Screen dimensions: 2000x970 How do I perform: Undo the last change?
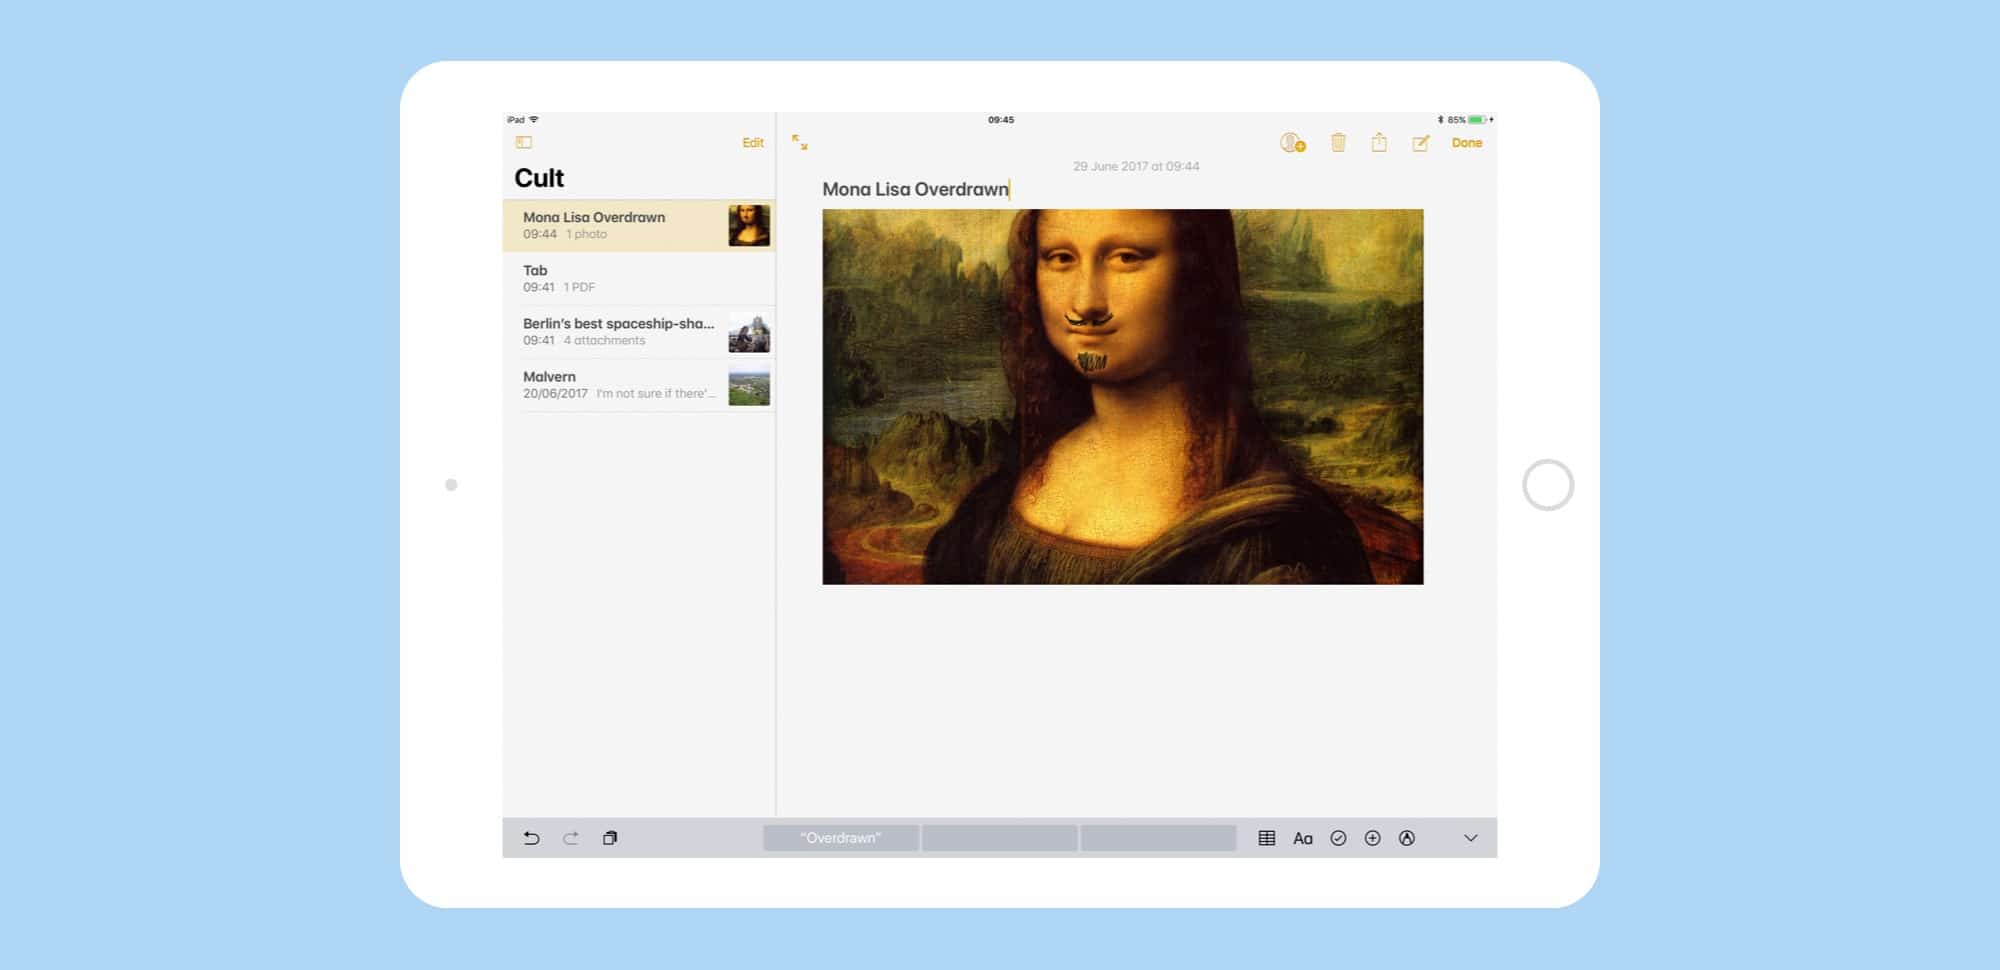click(x=531, y=838)
